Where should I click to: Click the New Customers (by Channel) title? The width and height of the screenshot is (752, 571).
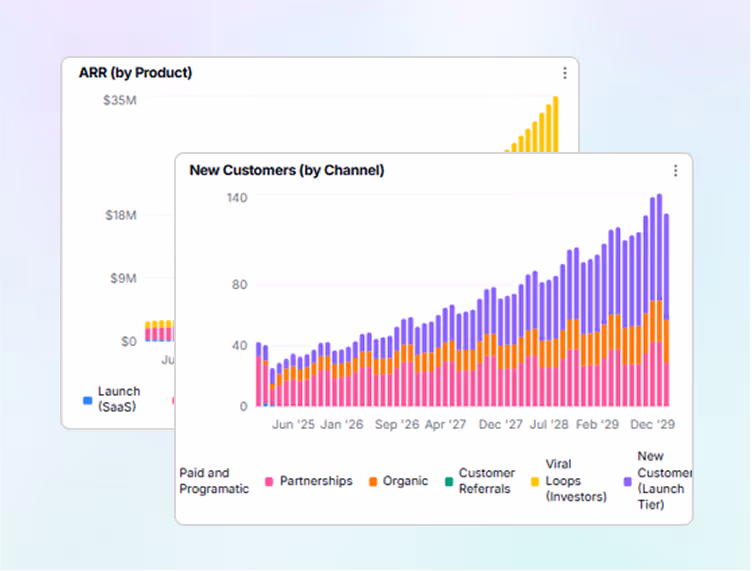[x=287, y=171]
